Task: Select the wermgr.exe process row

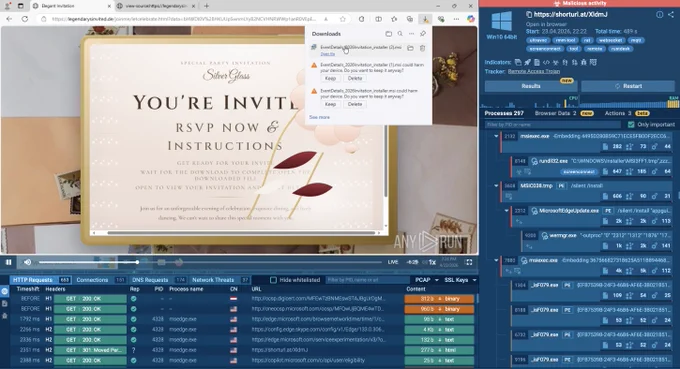Action: click(597, 241)
